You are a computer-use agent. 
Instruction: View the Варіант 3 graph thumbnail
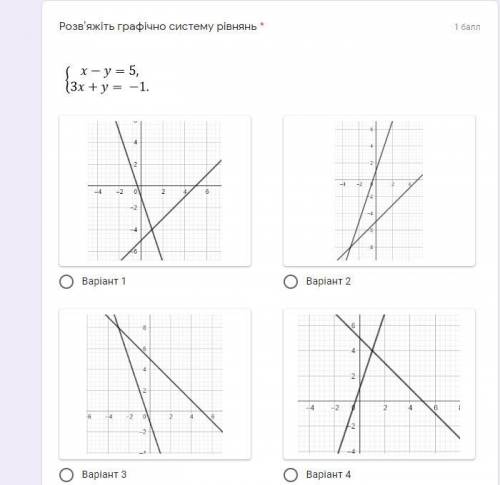[x=155, y=384]
